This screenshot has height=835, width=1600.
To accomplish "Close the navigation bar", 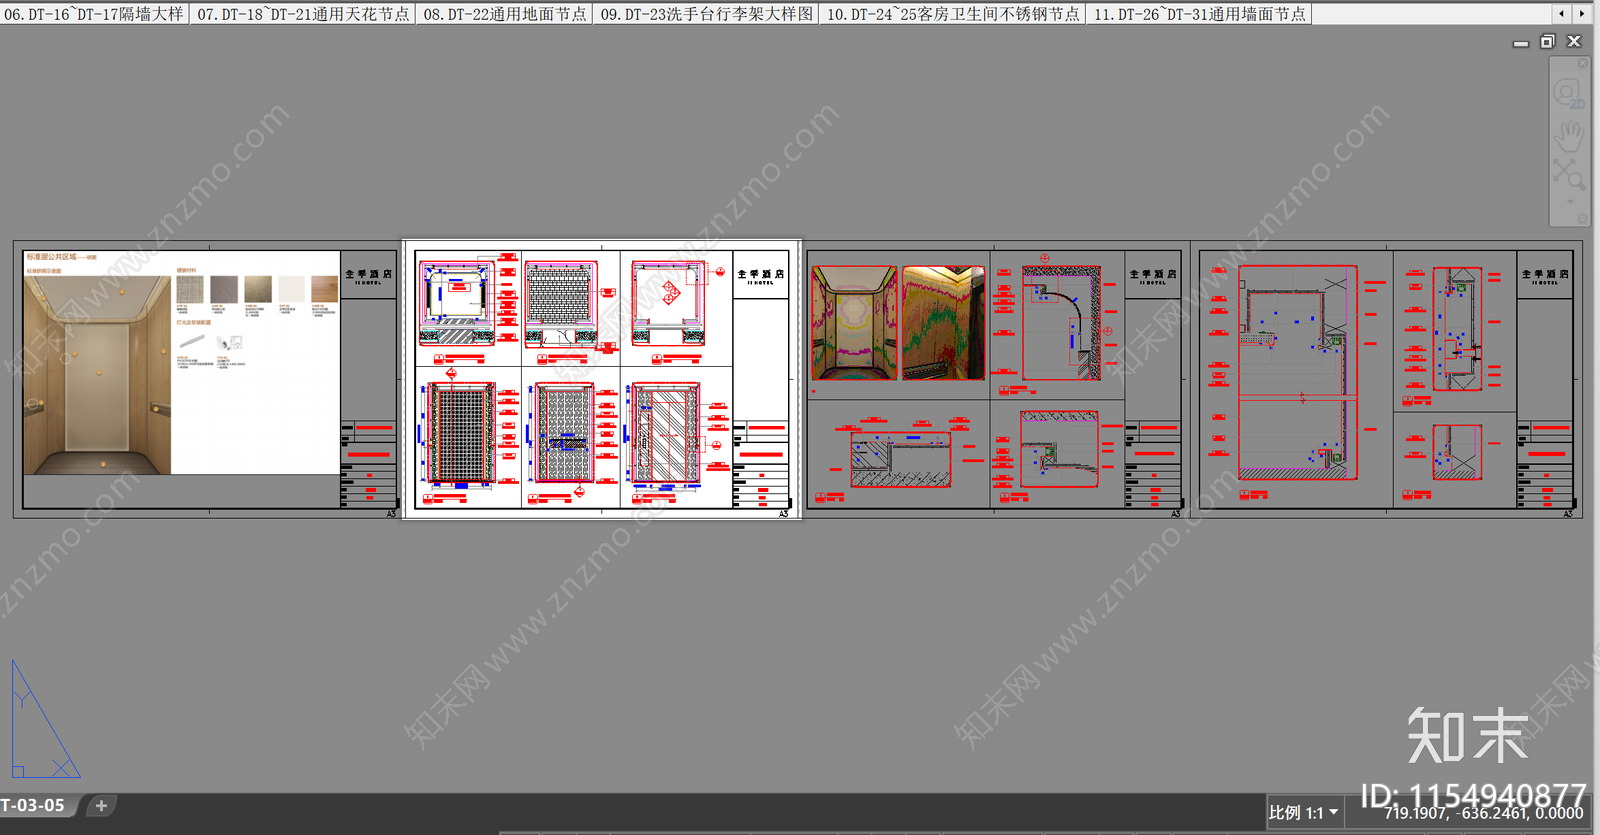I will coord(1582,63).
